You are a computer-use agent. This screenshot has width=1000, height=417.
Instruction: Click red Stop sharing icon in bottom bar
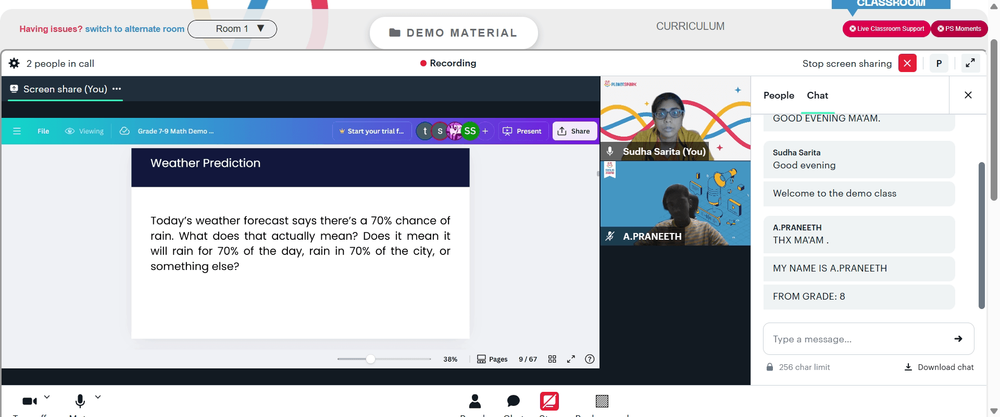[x=549, y=401]
